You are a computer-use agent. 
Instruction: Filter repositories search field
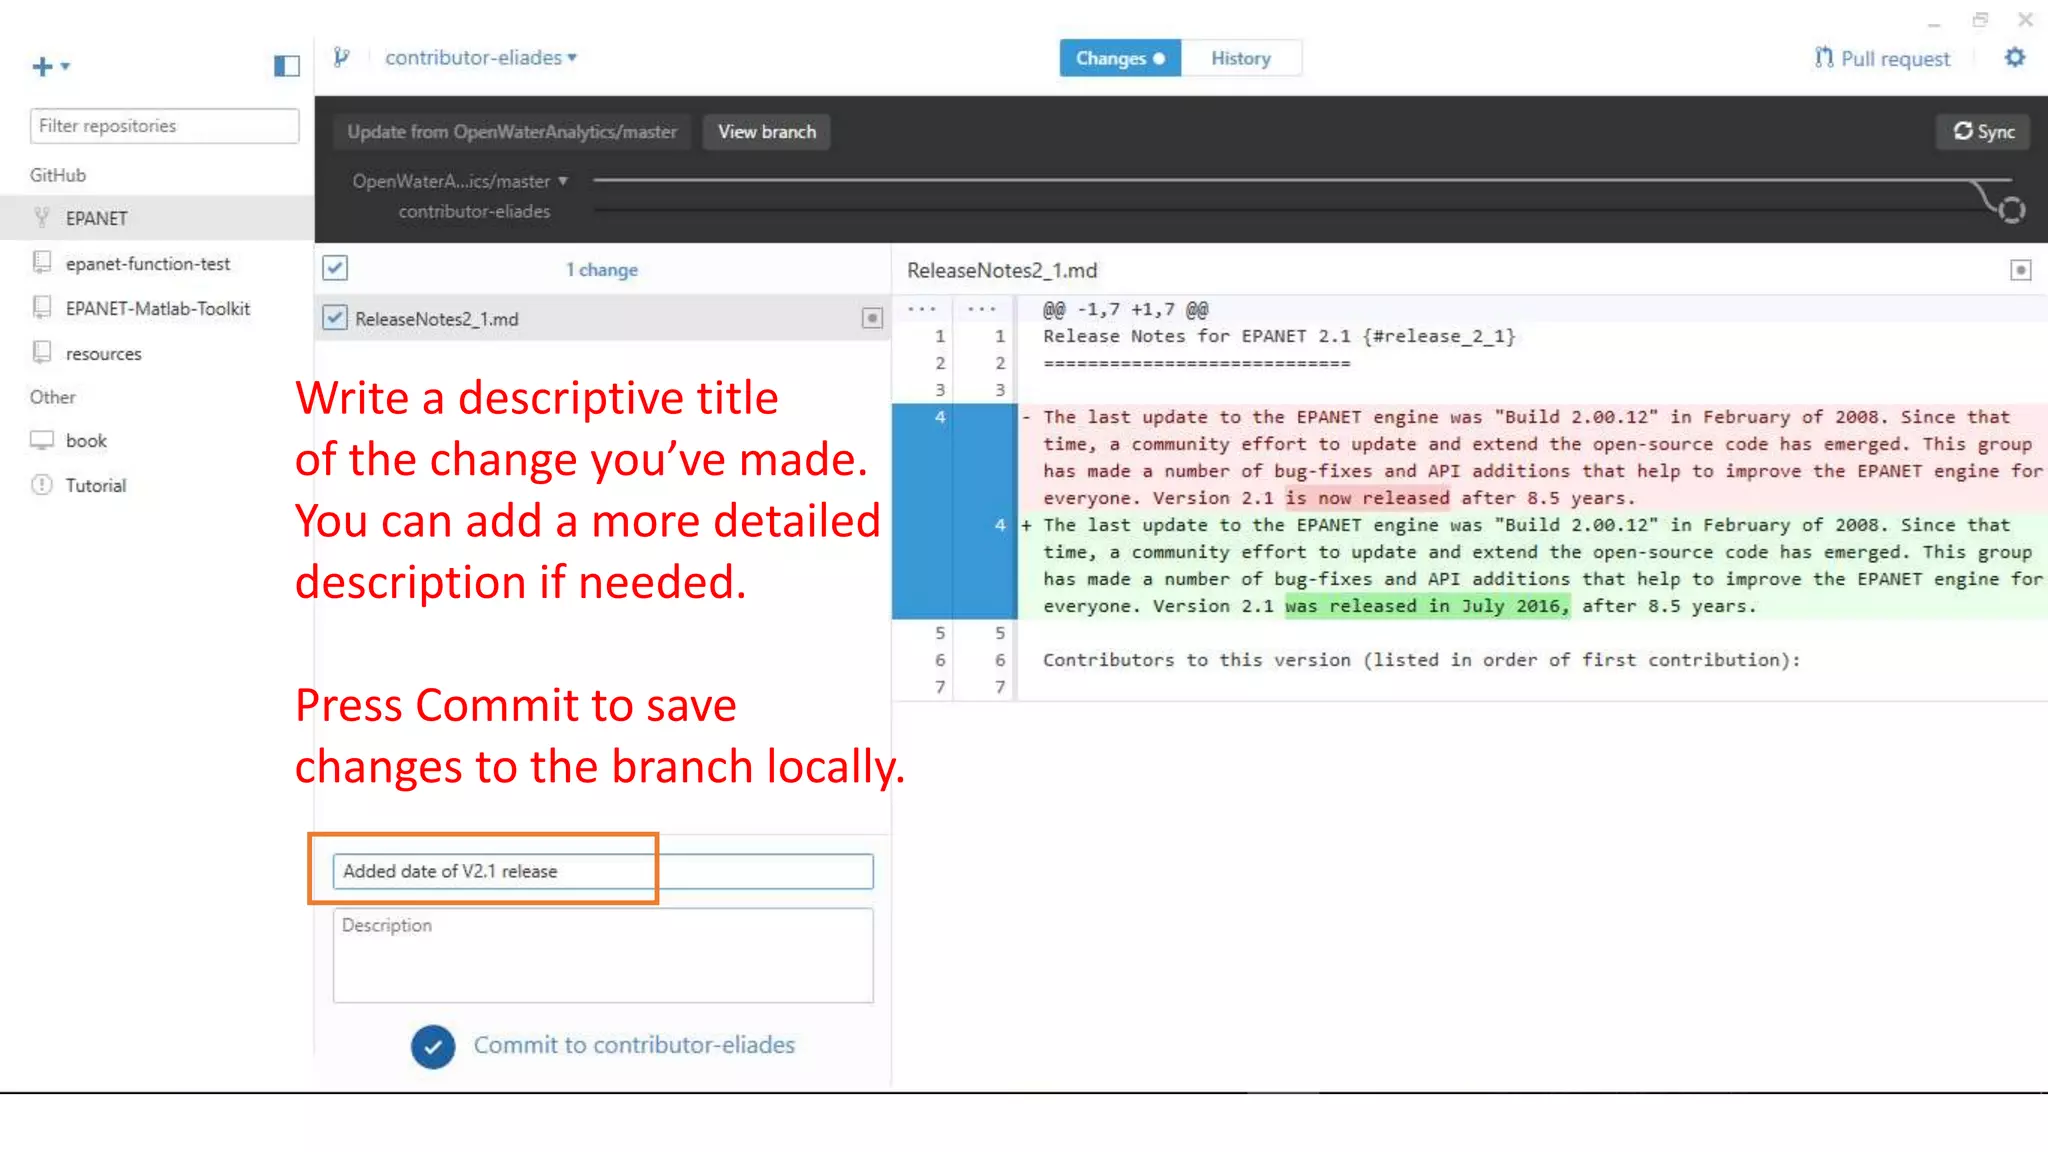tap(164, 126)
